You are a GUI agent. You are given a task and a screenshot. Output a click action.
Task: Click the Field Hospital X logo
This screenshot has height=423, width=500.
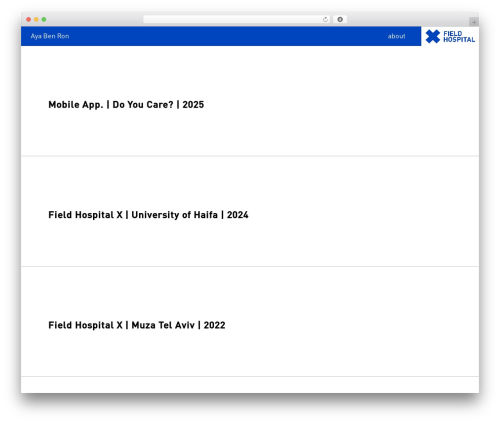point(450,36)
